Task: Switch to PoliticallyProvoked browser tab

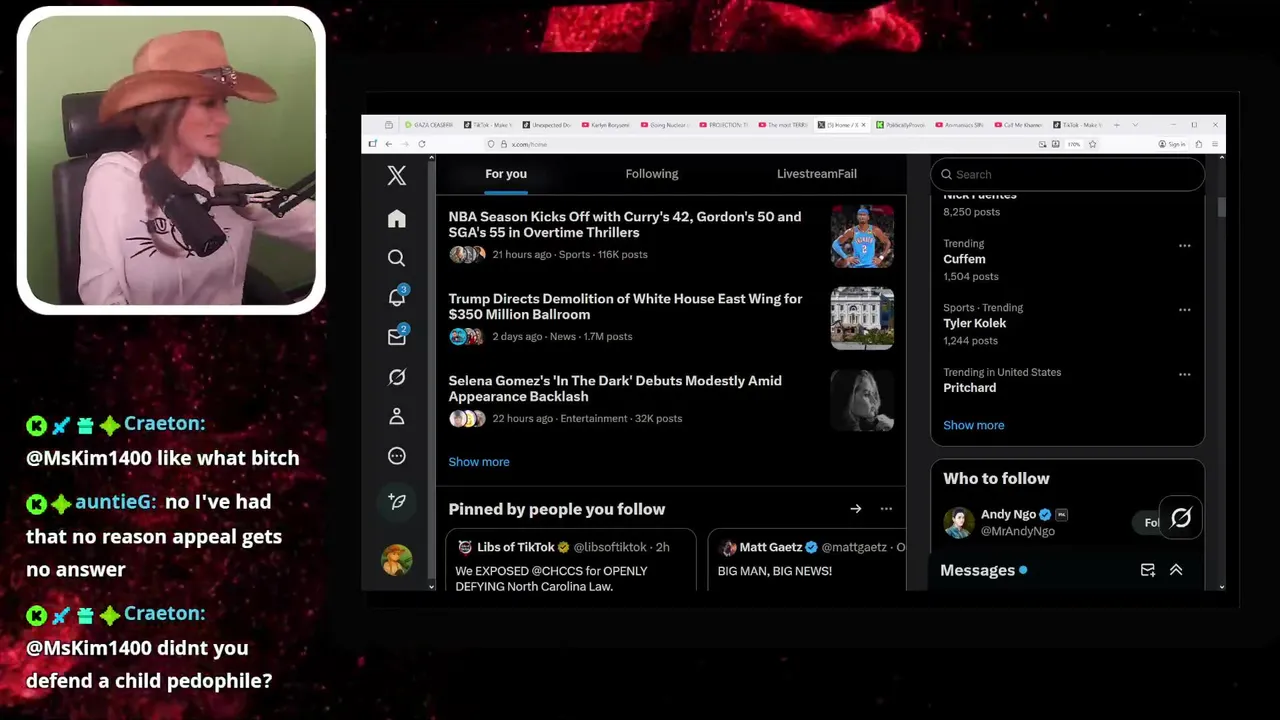Action: point(900,125)
